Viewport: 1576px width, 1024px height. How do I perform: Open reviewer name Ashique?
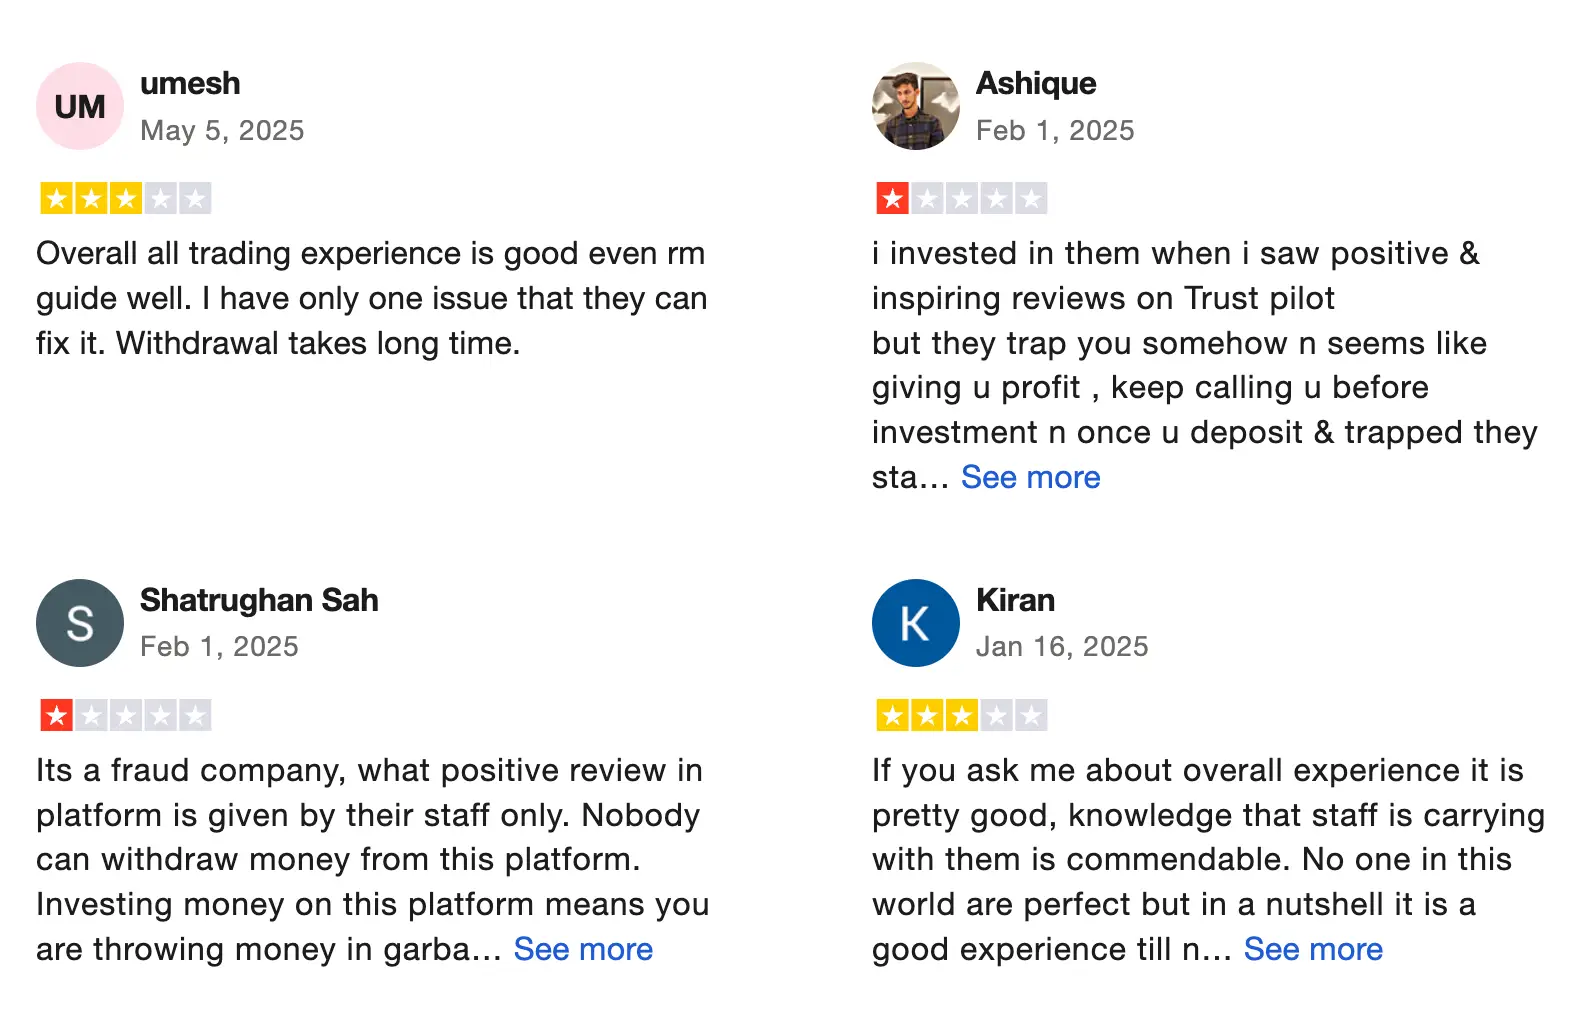[1035, 83]
